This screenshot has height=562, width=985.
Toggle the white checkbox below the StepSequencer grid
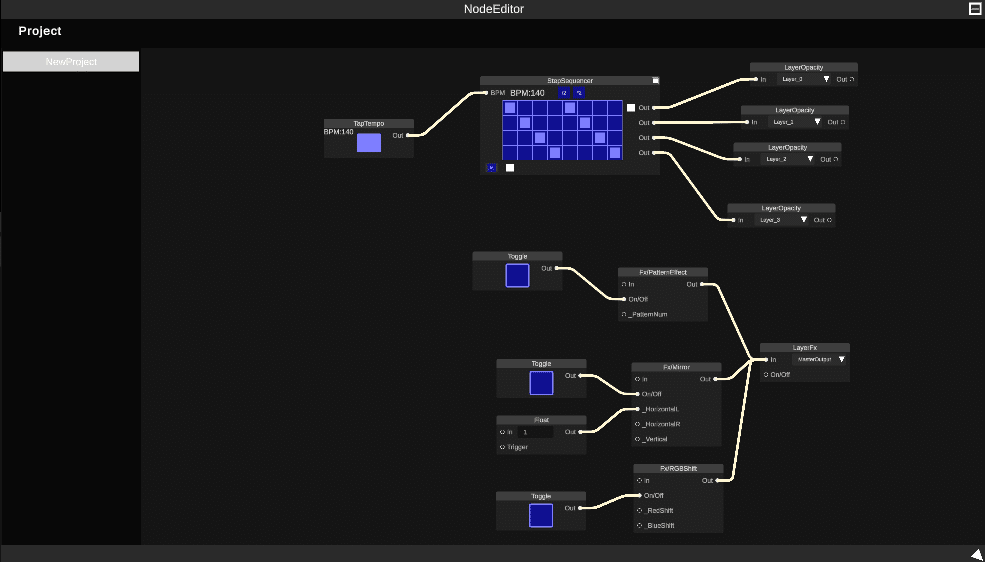click(509, 168)
